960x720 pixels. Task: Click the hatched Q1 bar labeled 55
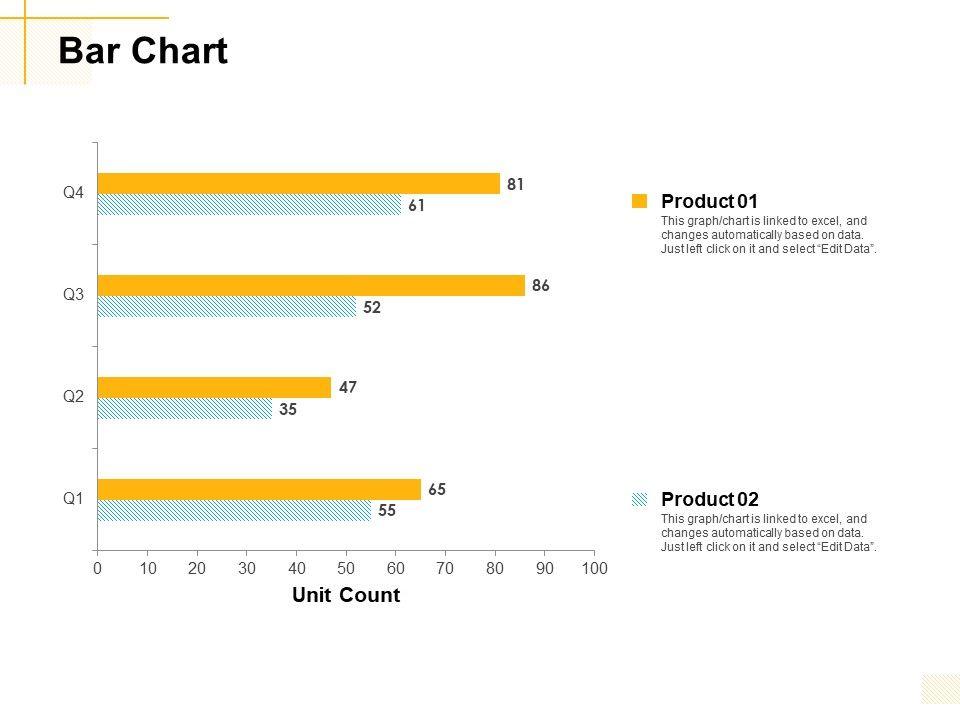pos(234,510)
